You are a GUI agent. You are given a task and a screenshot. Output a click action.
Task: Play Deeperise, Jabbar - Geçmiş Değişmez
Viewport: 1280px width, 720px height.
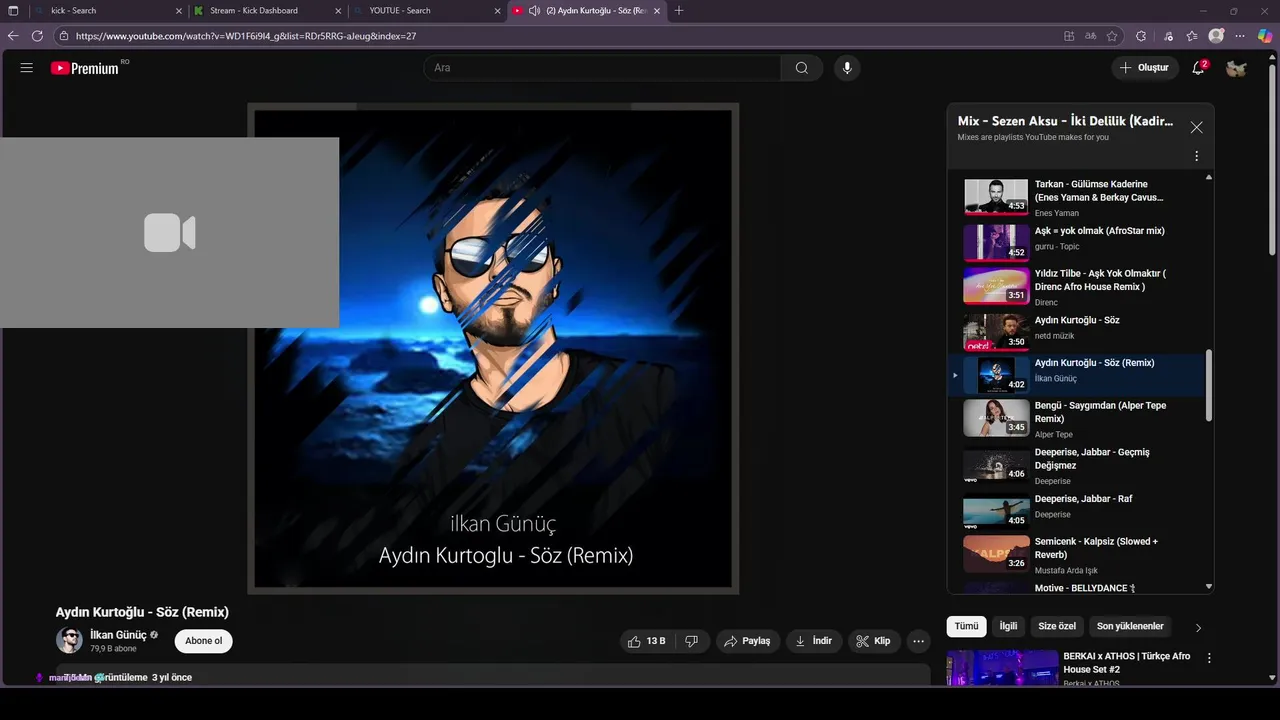click(x=1075, y=465)
